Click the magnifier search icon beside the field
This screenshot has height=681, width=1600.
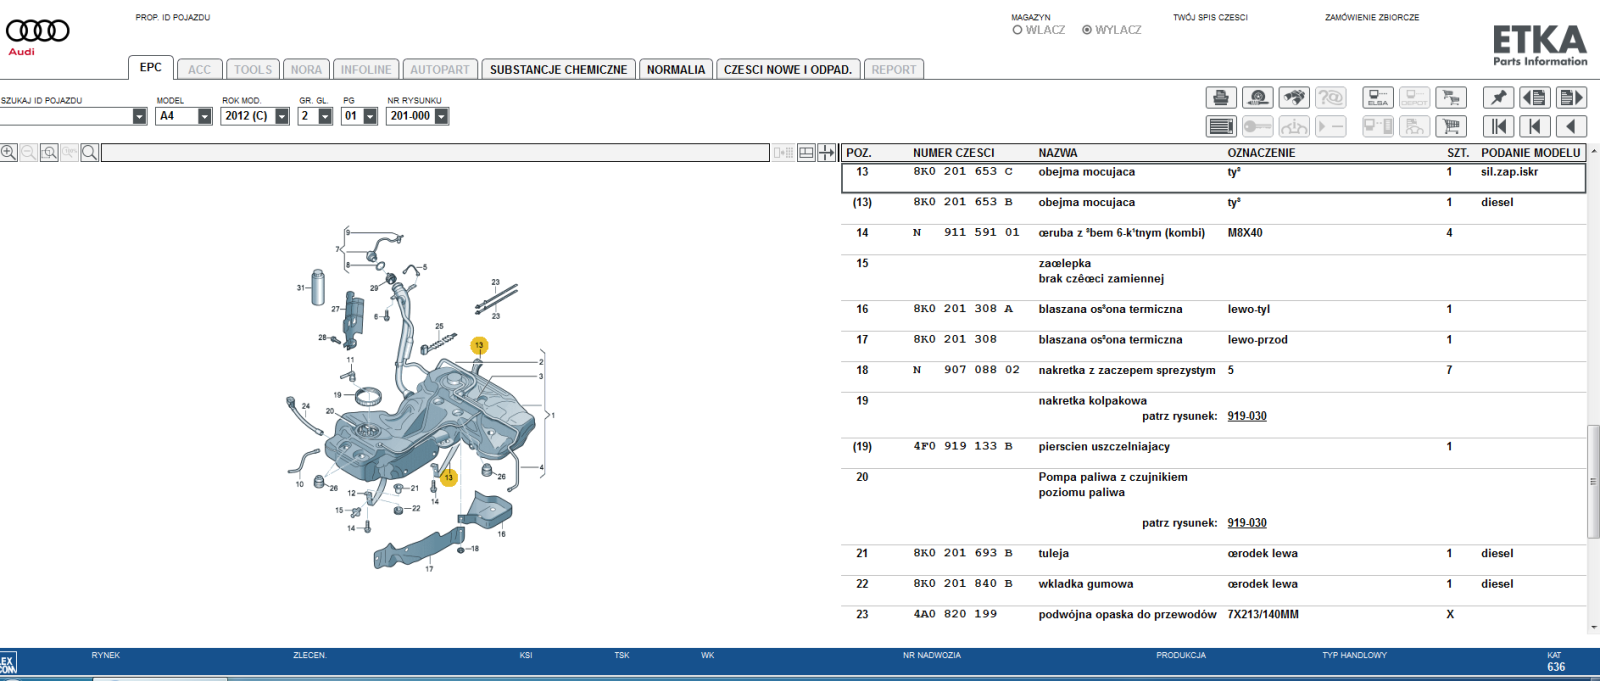point(90,152)
